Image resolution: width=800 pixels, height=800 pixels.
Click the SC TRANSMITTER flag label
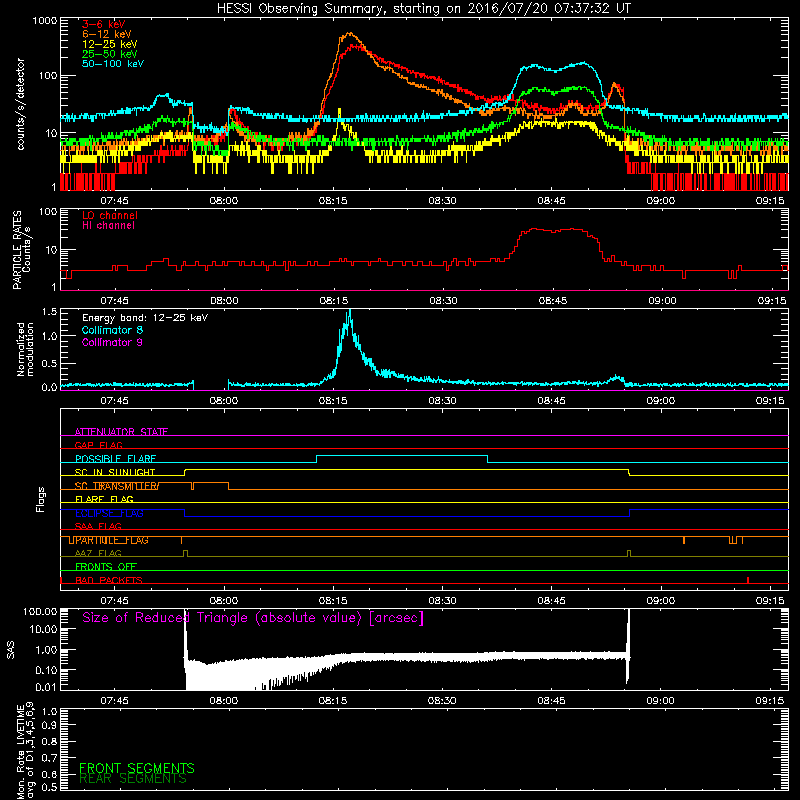[x=117, y=486]
